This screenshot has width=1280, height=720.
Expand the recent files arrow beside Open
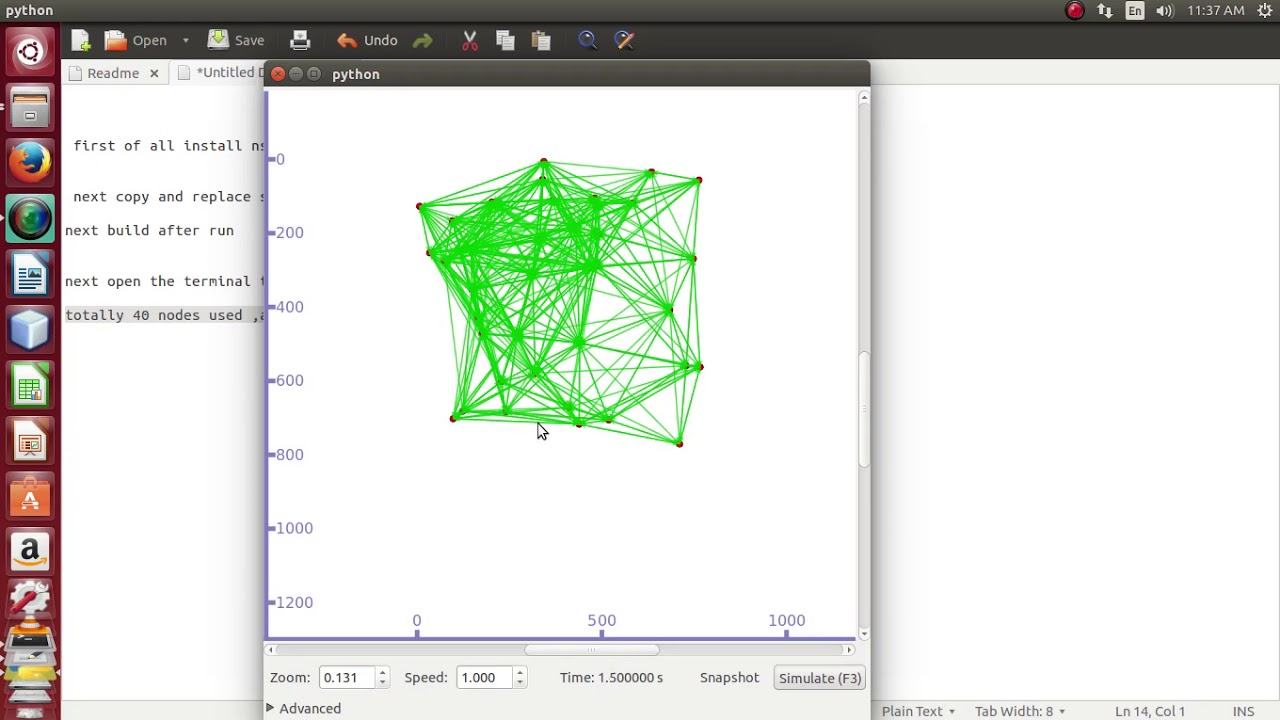[x=185, y=41]
